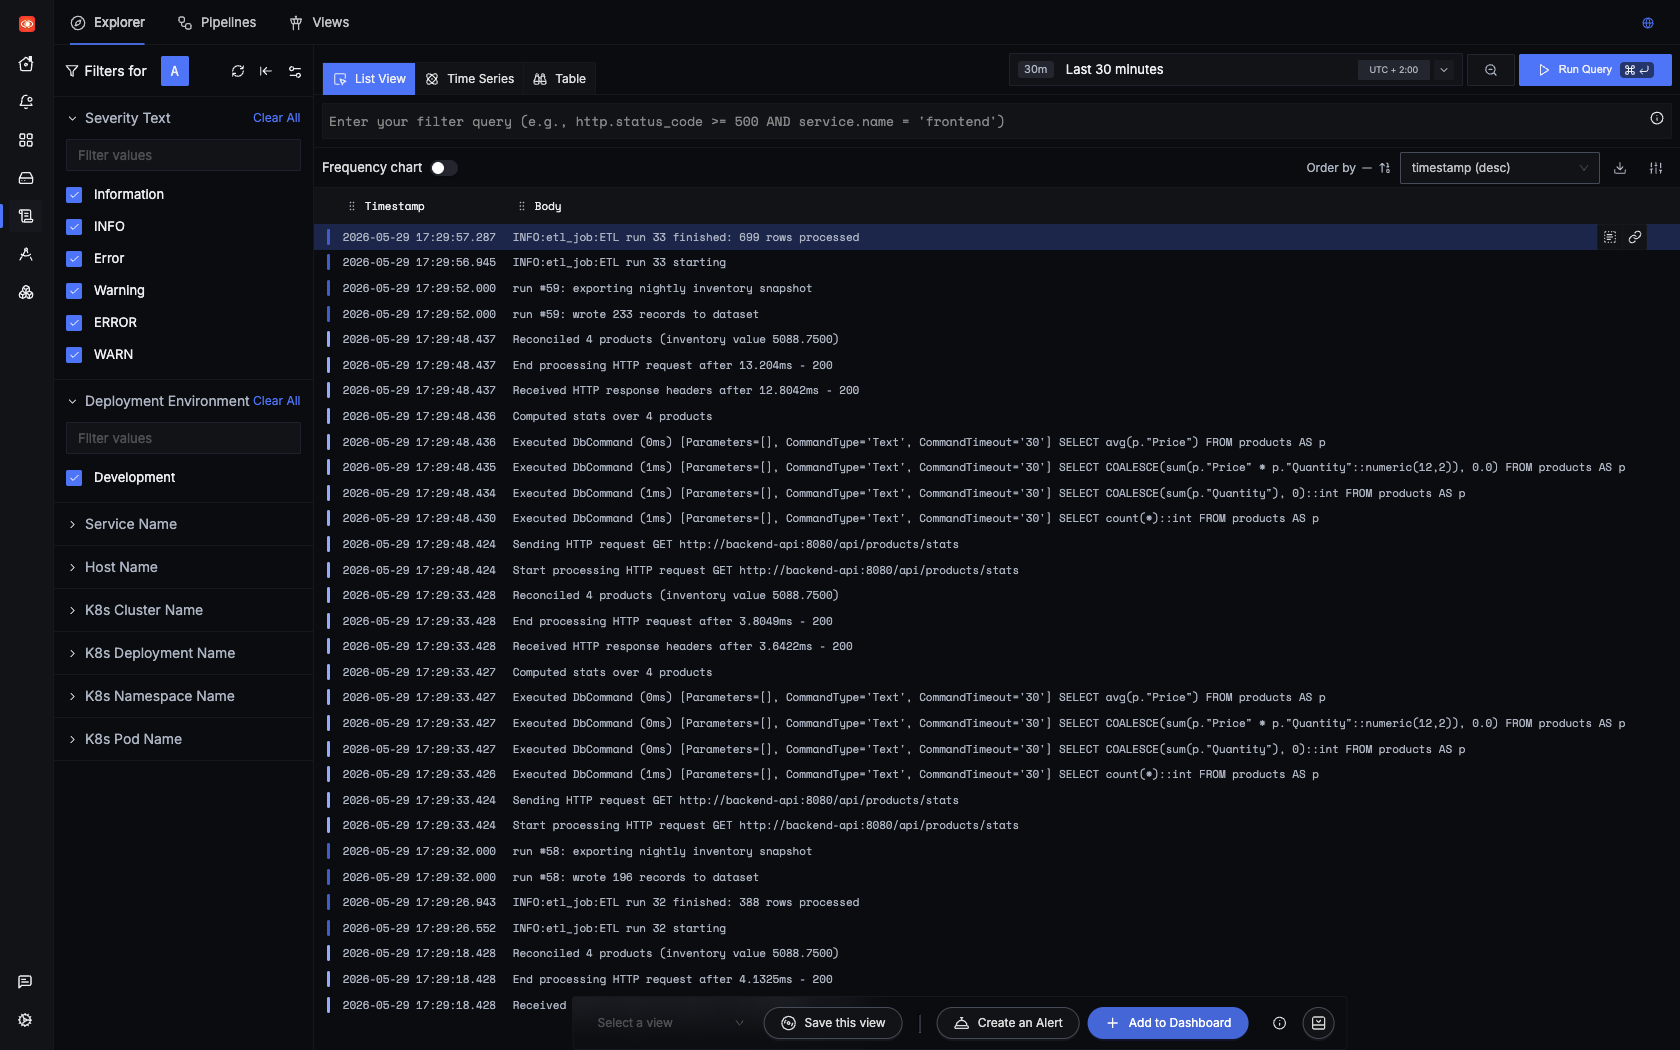Viewport: 1680px width, 1050px height.
Task: Open the home icon in sidebar
Action: [26, 64]
